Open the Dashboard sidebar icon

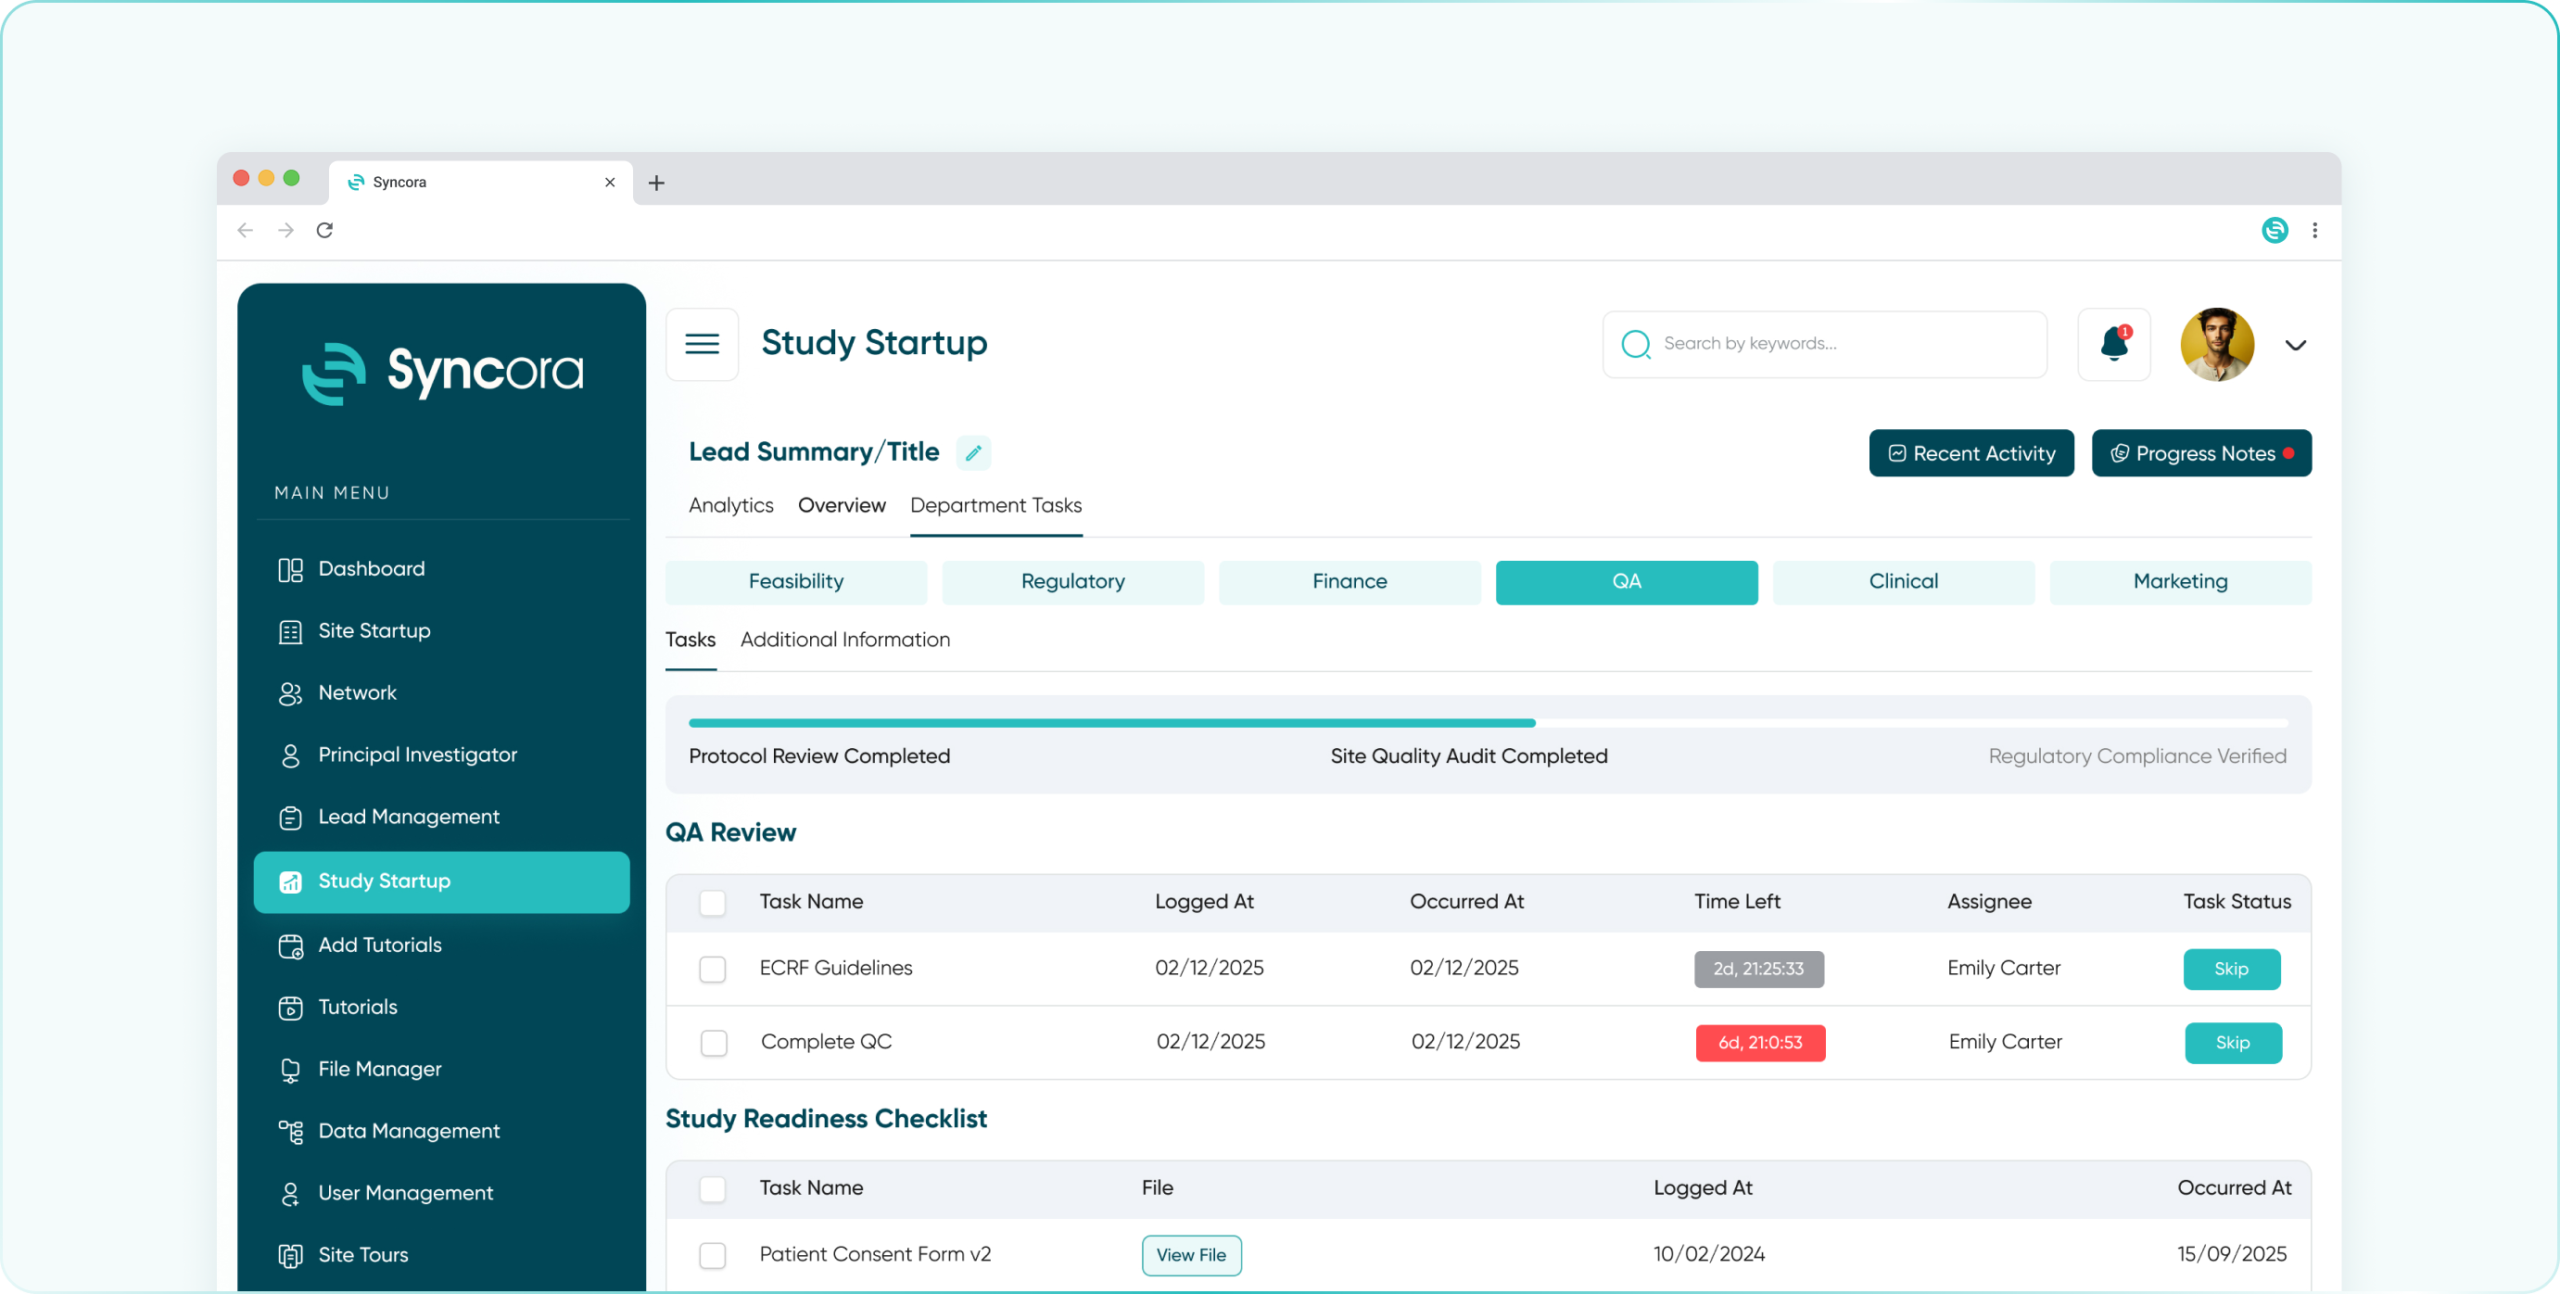(x=290, y=569)
